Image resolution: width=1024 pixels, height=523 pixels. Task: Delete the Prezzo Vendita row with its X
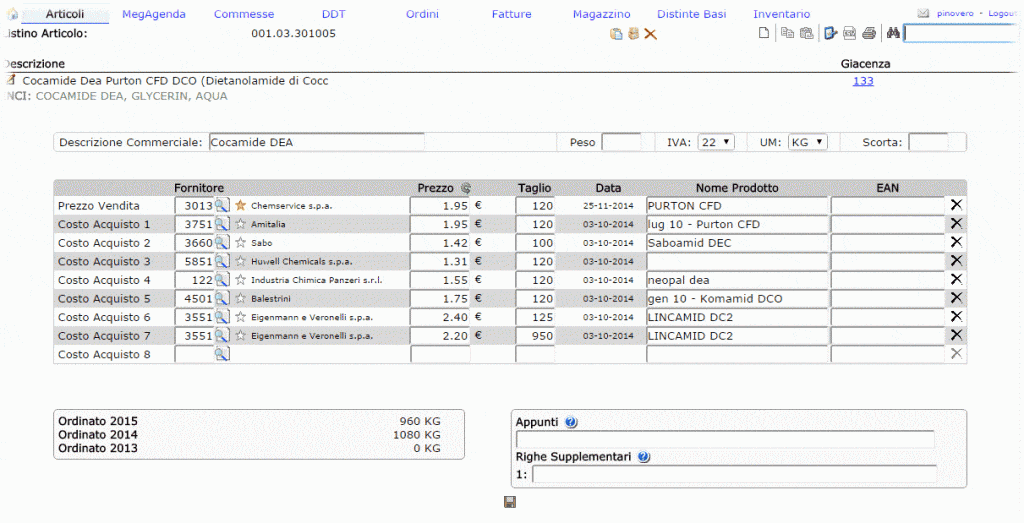[x=956, y=205]
